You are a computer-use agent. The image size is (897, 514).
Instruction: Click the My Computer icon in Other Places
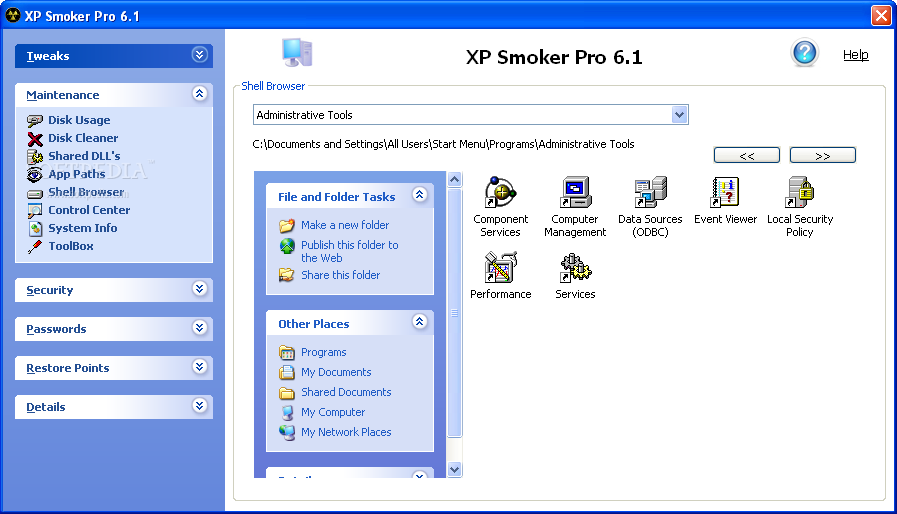click(x=287, y=413)
